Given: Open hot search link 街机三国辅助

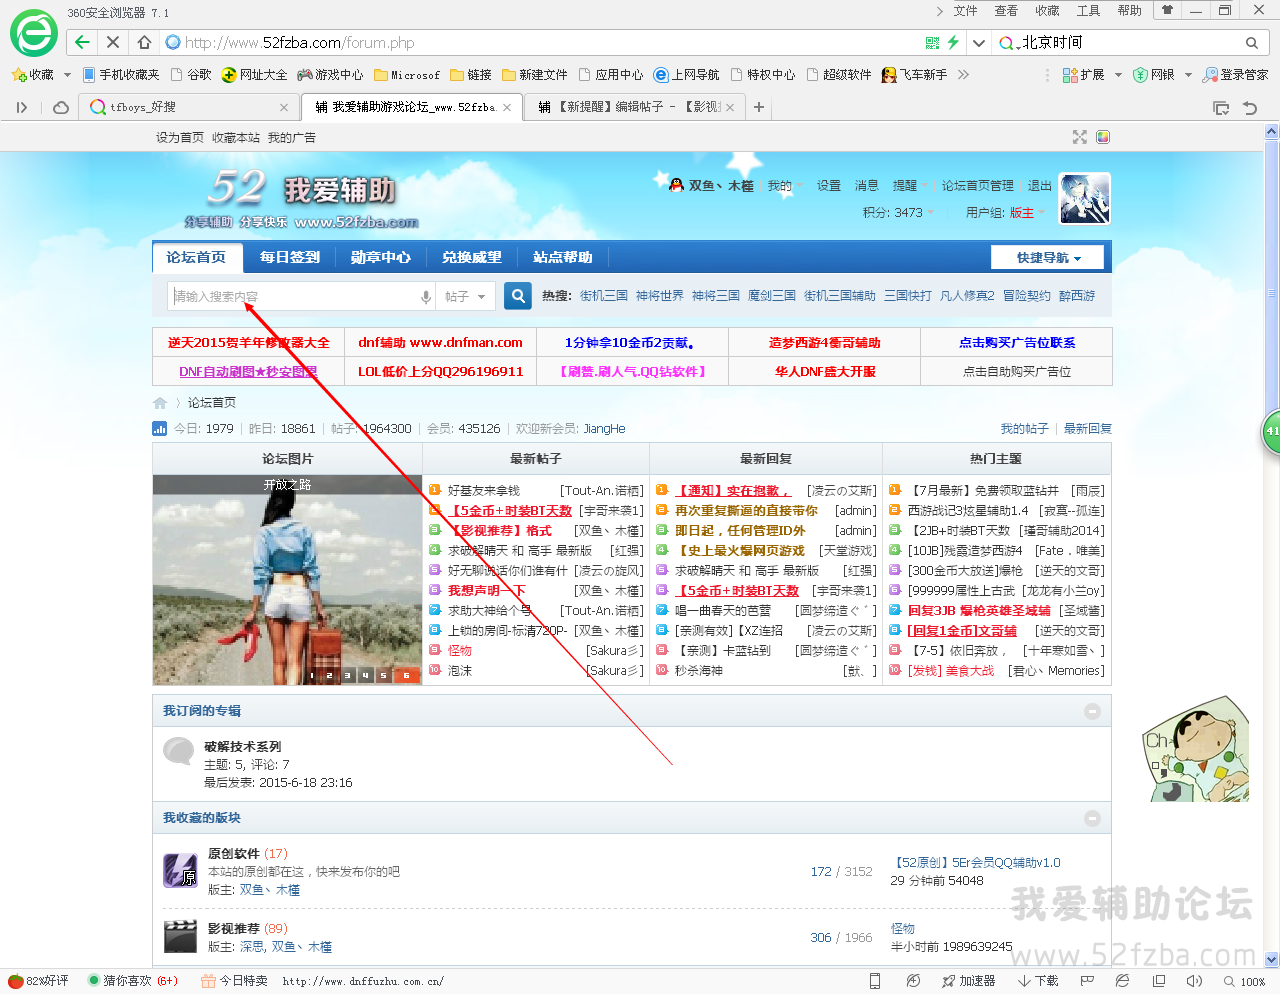Looking at the screenshot, I should (x=840, y=296).
